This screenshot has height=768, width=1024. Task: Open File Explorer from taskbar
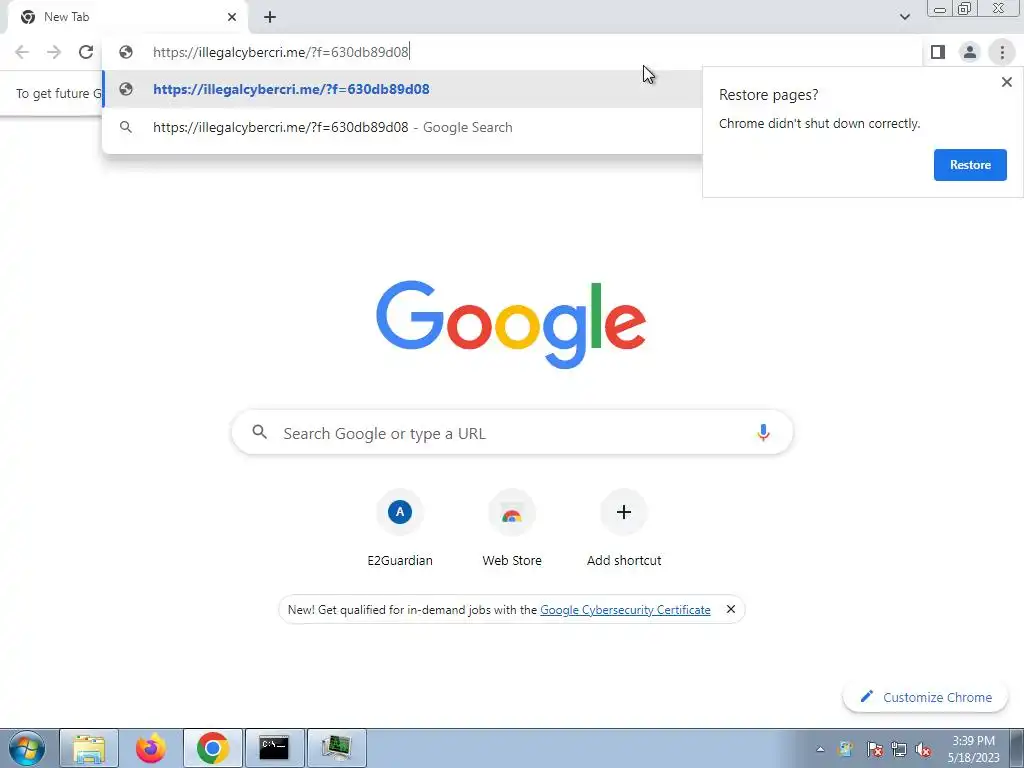(x=89, y=748)
